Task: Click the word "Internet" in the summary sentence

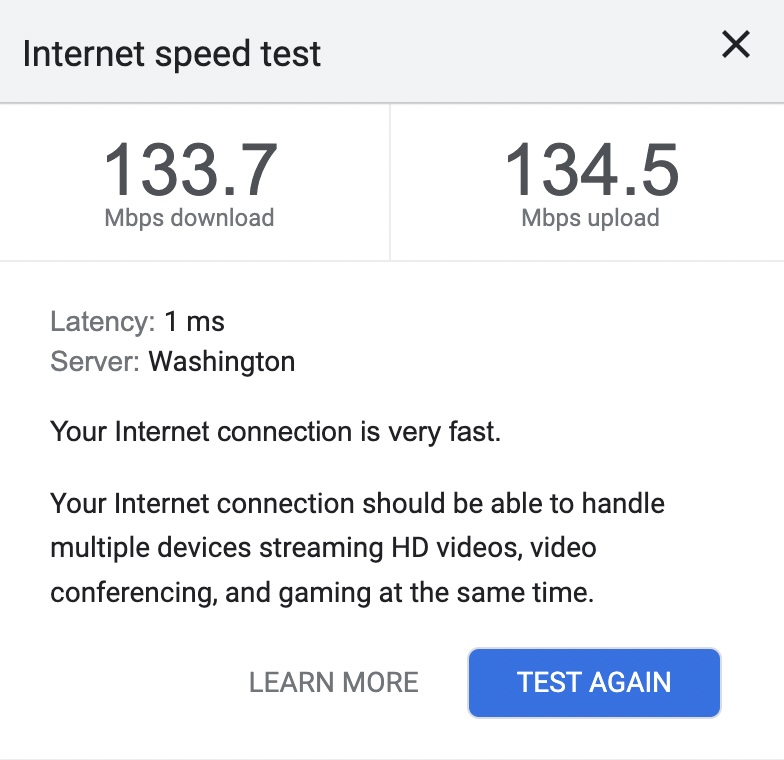Action: tap(160, 432)
